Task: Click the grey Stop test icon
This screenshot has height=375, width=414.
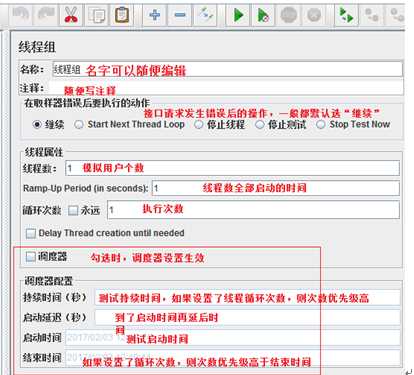Action: 289,15
